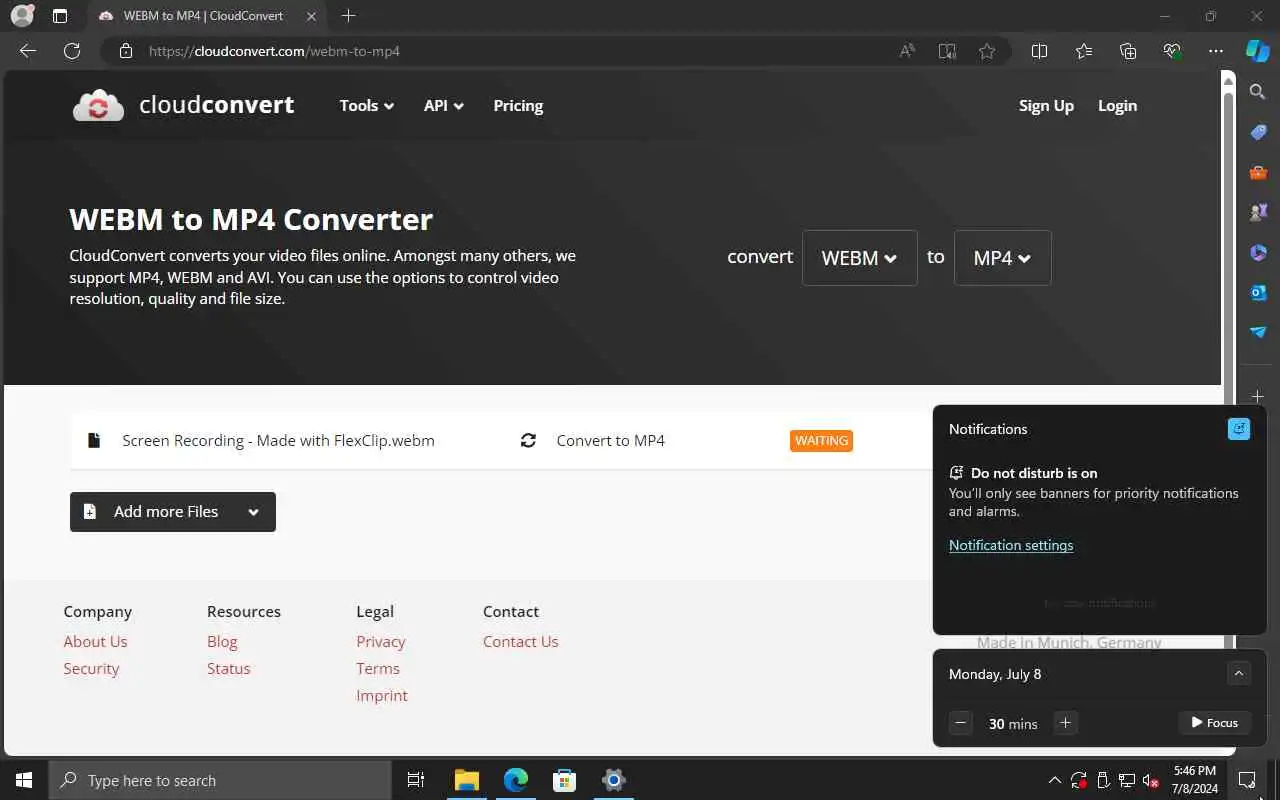1280x800 pixels.
Task: Click the convert arrows icon beside Convert to MP4
Action: point(528,440)
